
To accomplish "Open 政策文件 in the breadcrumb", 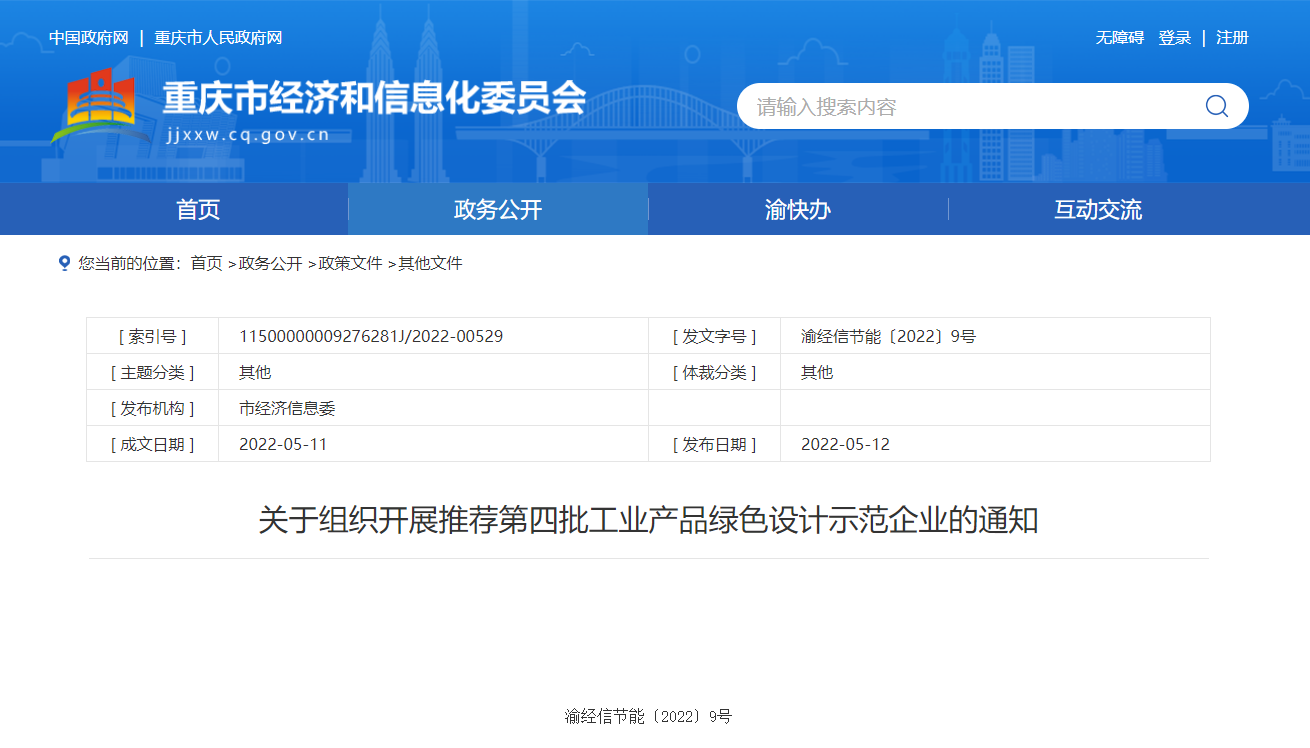I will [x=350, y=263].
